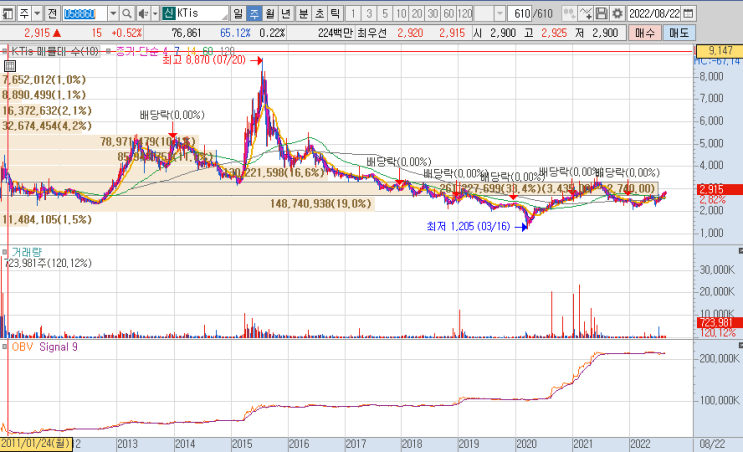
Task: Select interval 60 button
Action: (x=449, y=13)
